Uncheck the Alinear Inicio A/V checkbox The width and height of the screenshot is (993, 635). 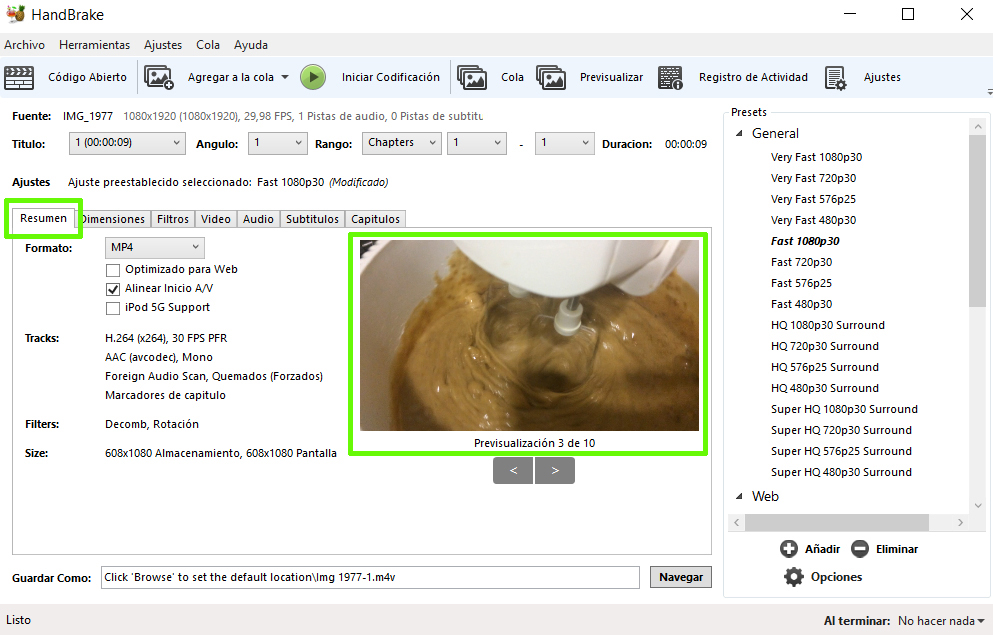coord(113,289)
